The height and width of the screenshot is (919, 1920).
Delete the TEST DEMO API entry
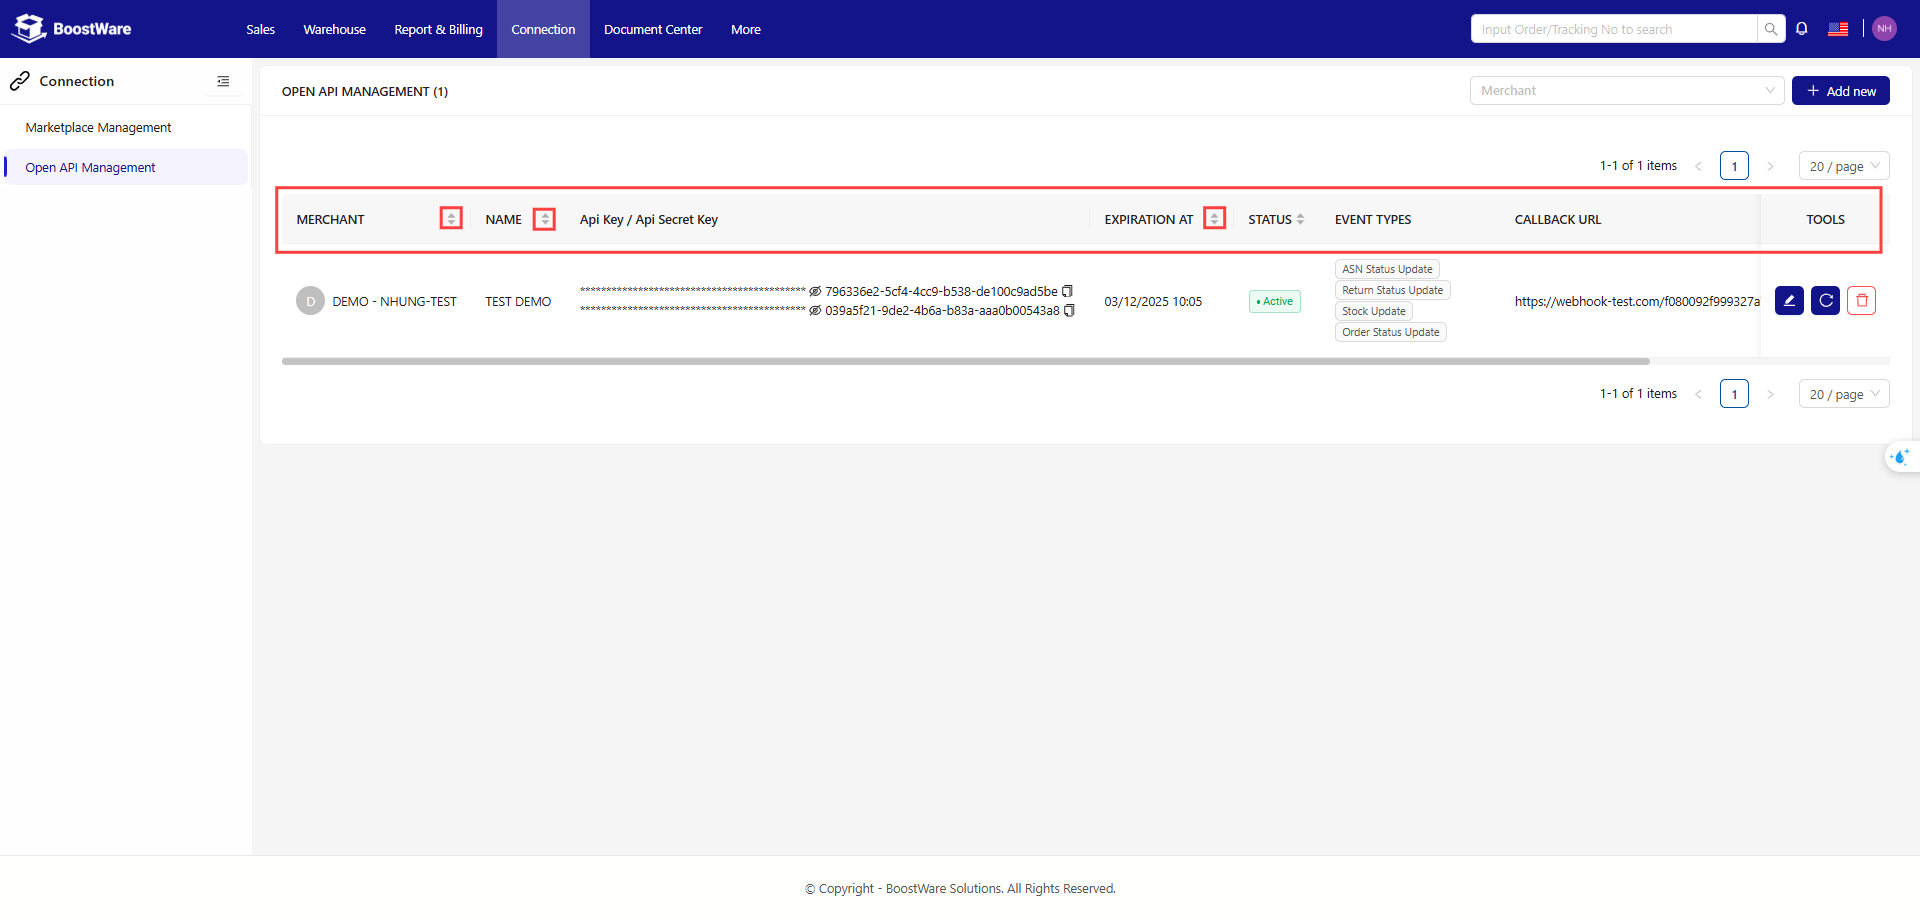[x=1861, y=301]
